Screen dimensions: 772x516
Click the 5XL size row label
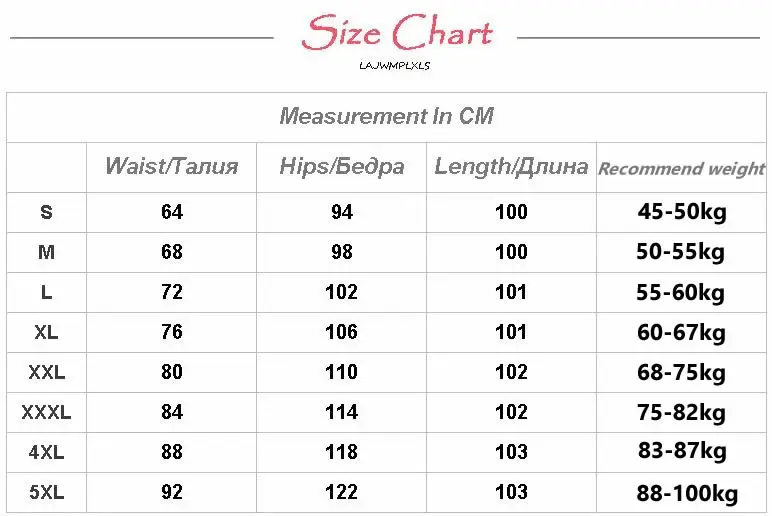pyautogui.click(x=46, y=492)
